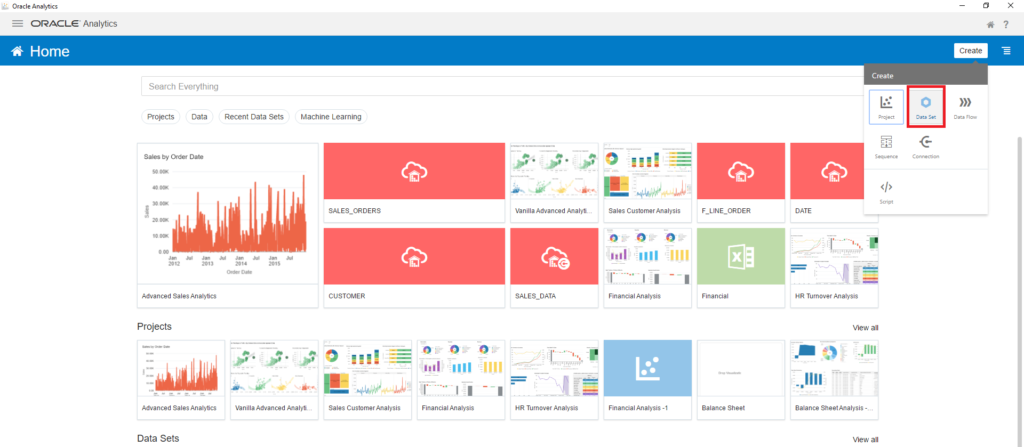Filter by Data chip
This screenshot has width=1024, height=447.
coord(199,117)
